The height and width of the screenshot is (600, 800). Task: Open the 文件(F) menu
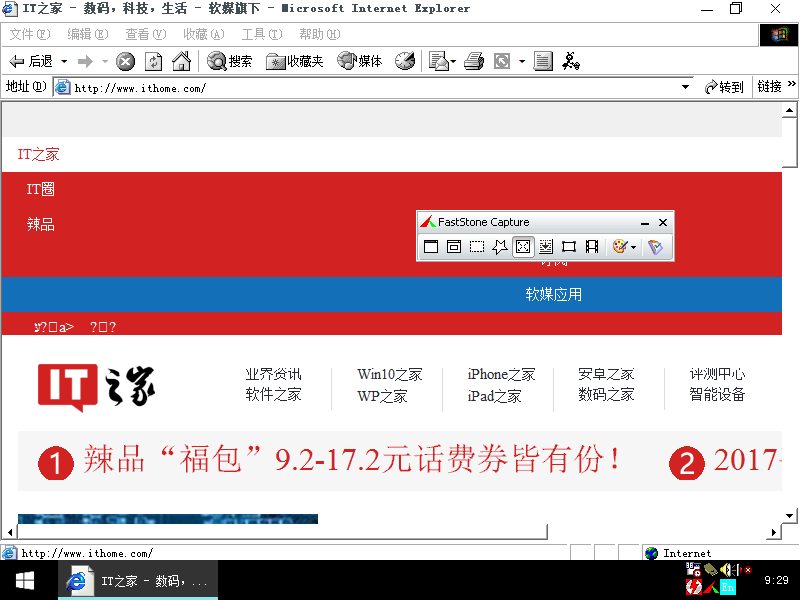click(30, 34)
